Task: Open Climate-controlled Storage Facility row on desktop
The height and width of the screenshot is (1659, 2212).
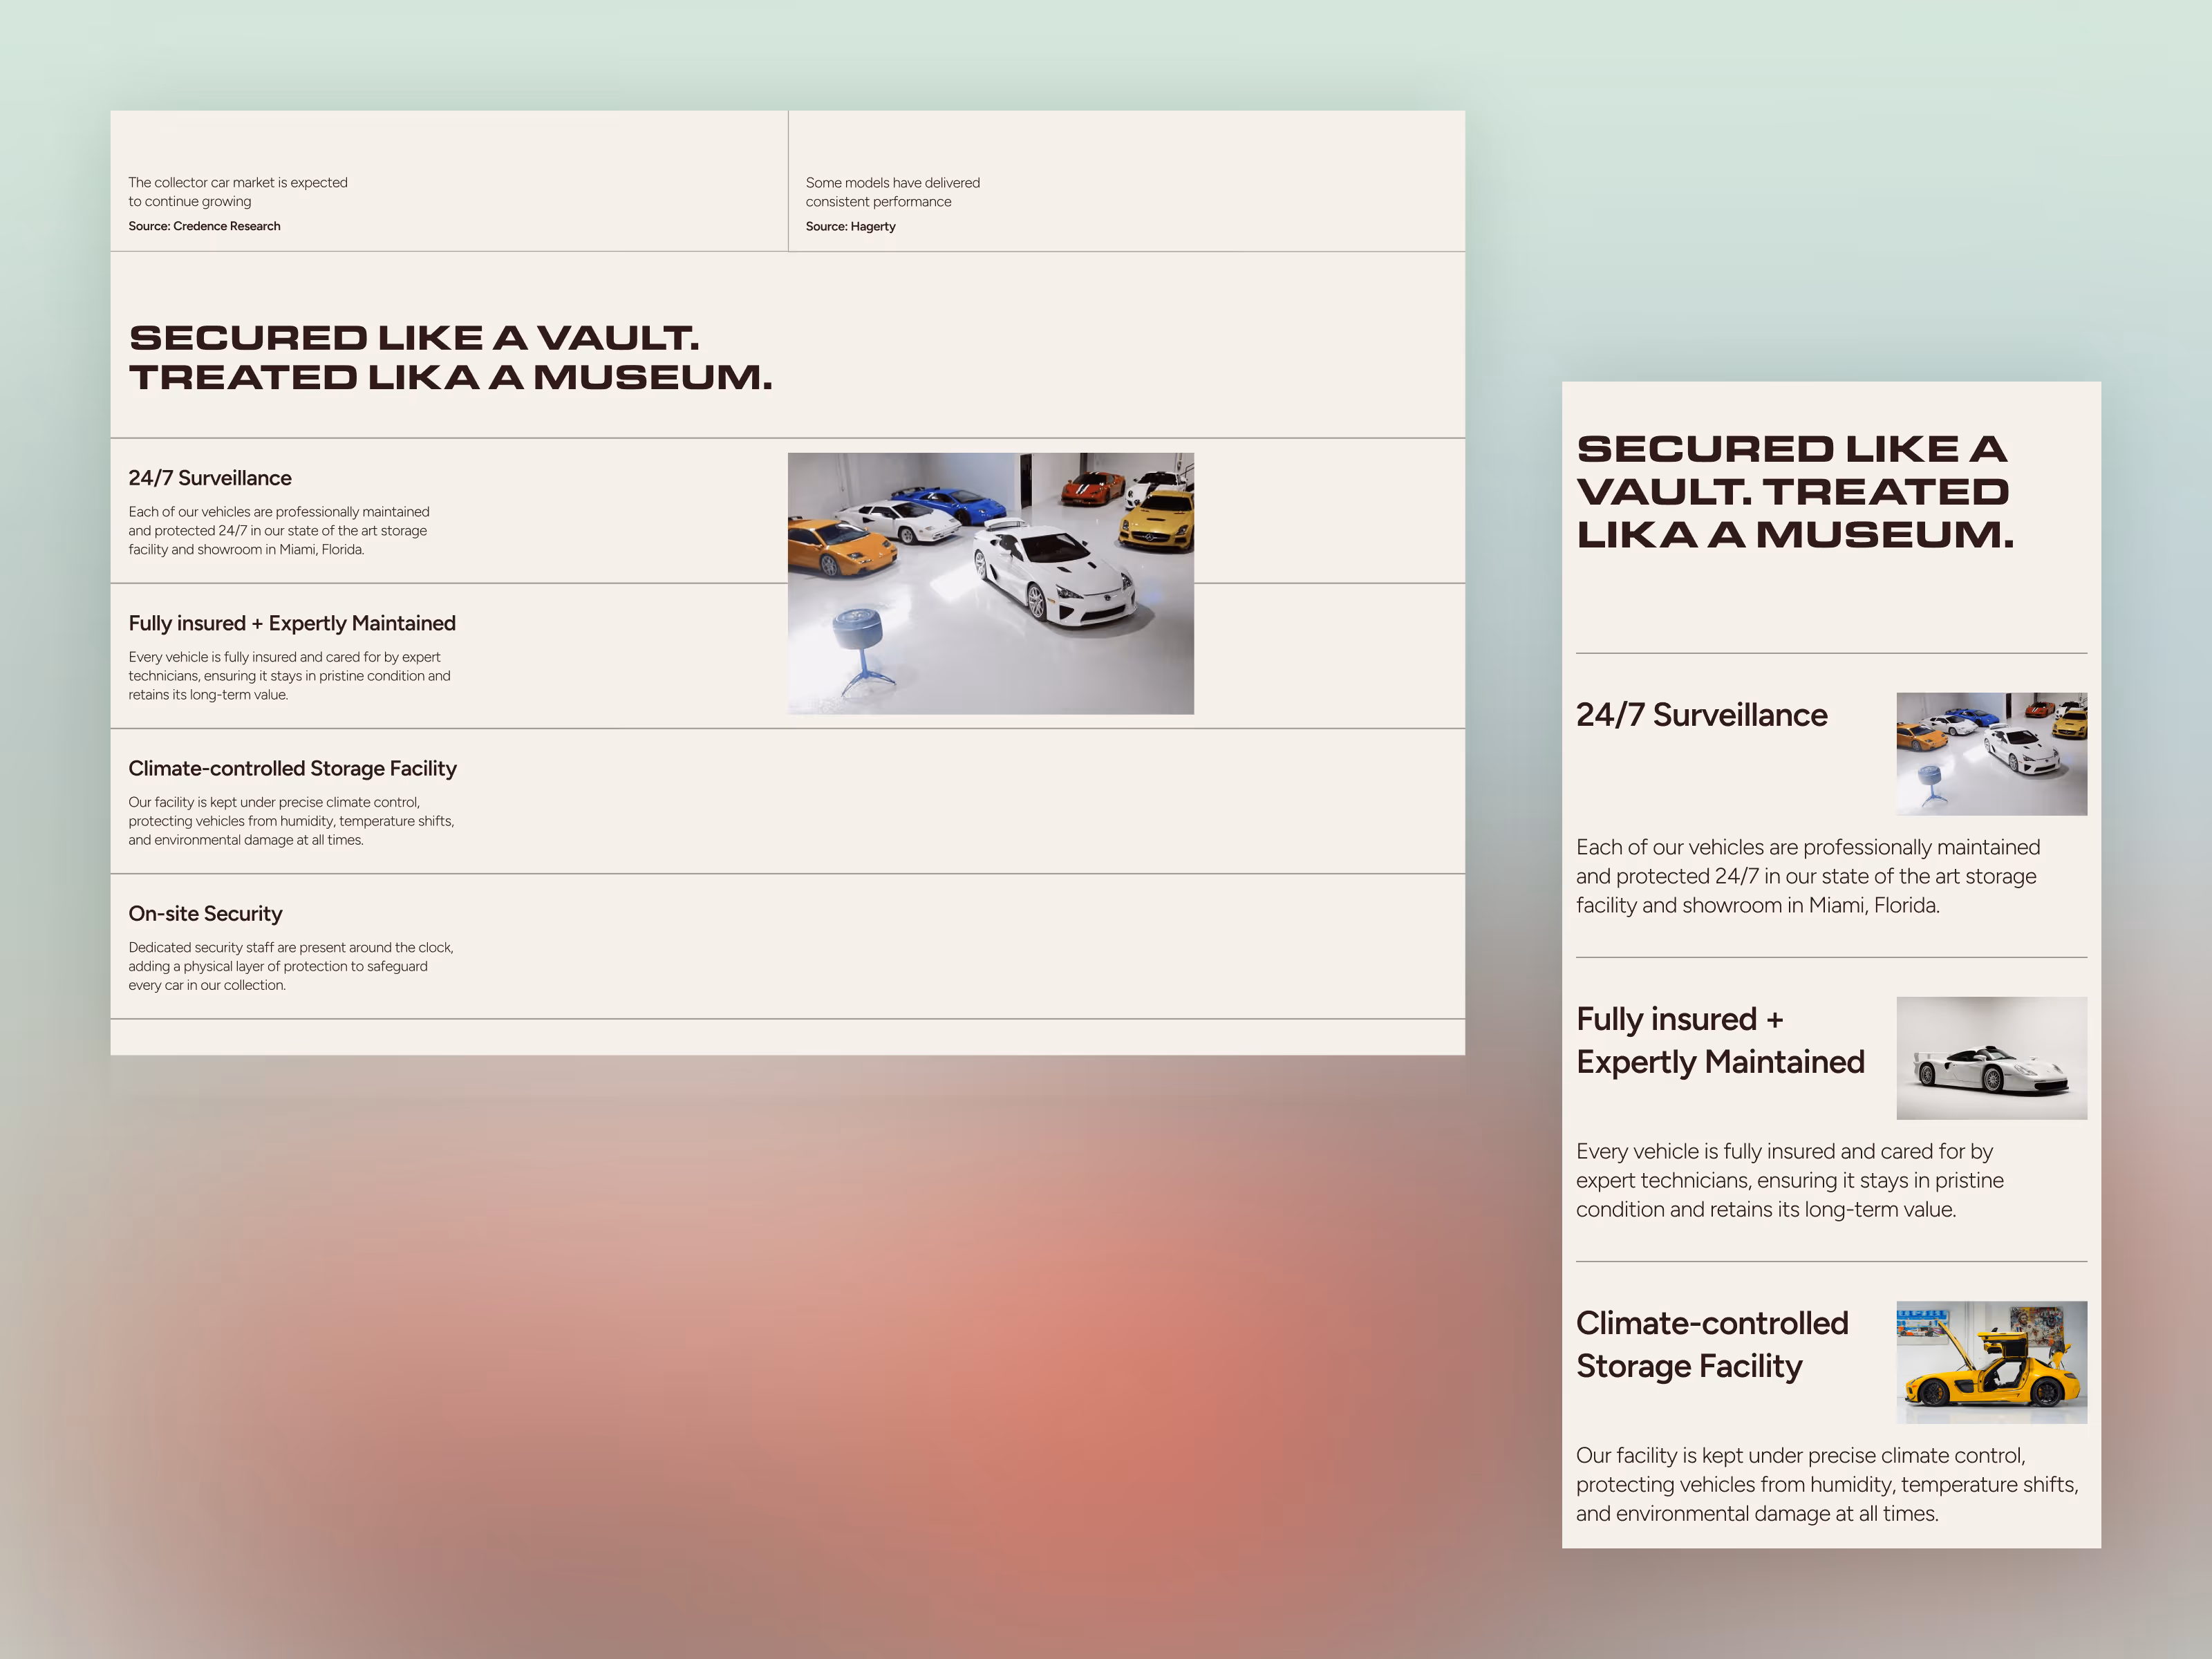Action: tap(292, 768)
